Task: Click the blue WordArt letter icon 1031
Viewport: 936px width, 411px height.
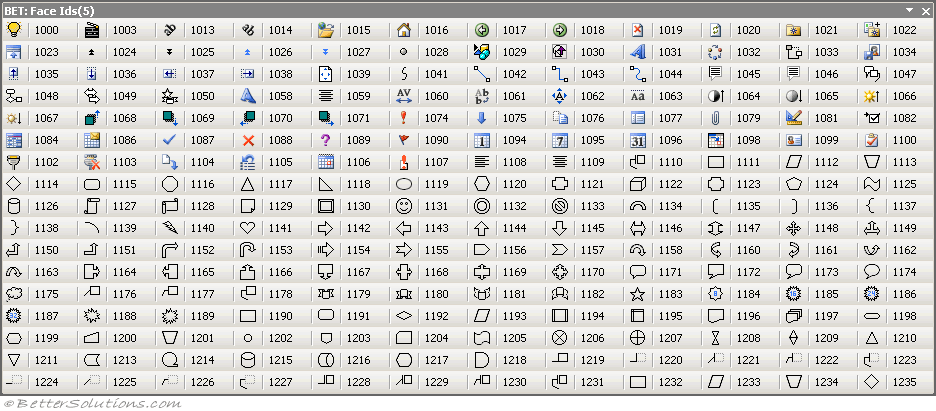Action: click(638, 52)
